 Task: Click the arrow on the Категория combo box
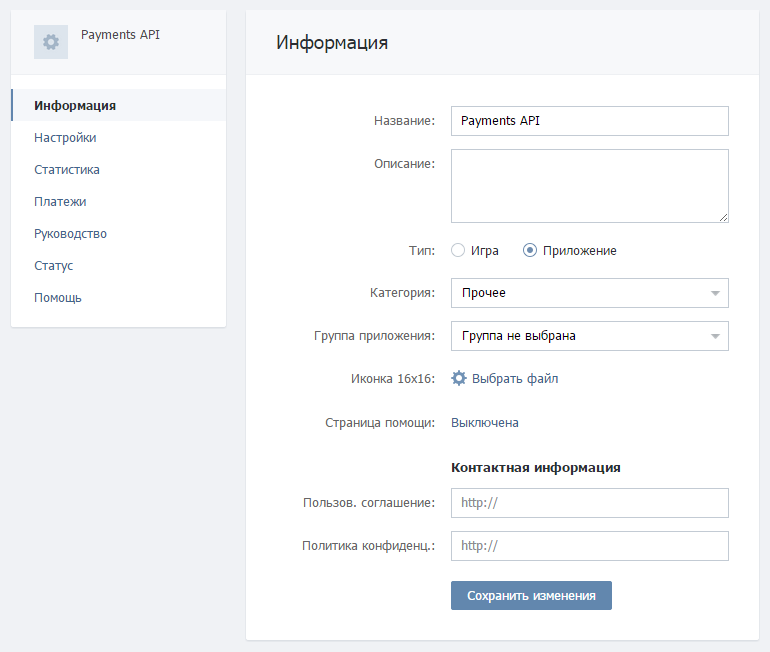click(x=715, y=293)
